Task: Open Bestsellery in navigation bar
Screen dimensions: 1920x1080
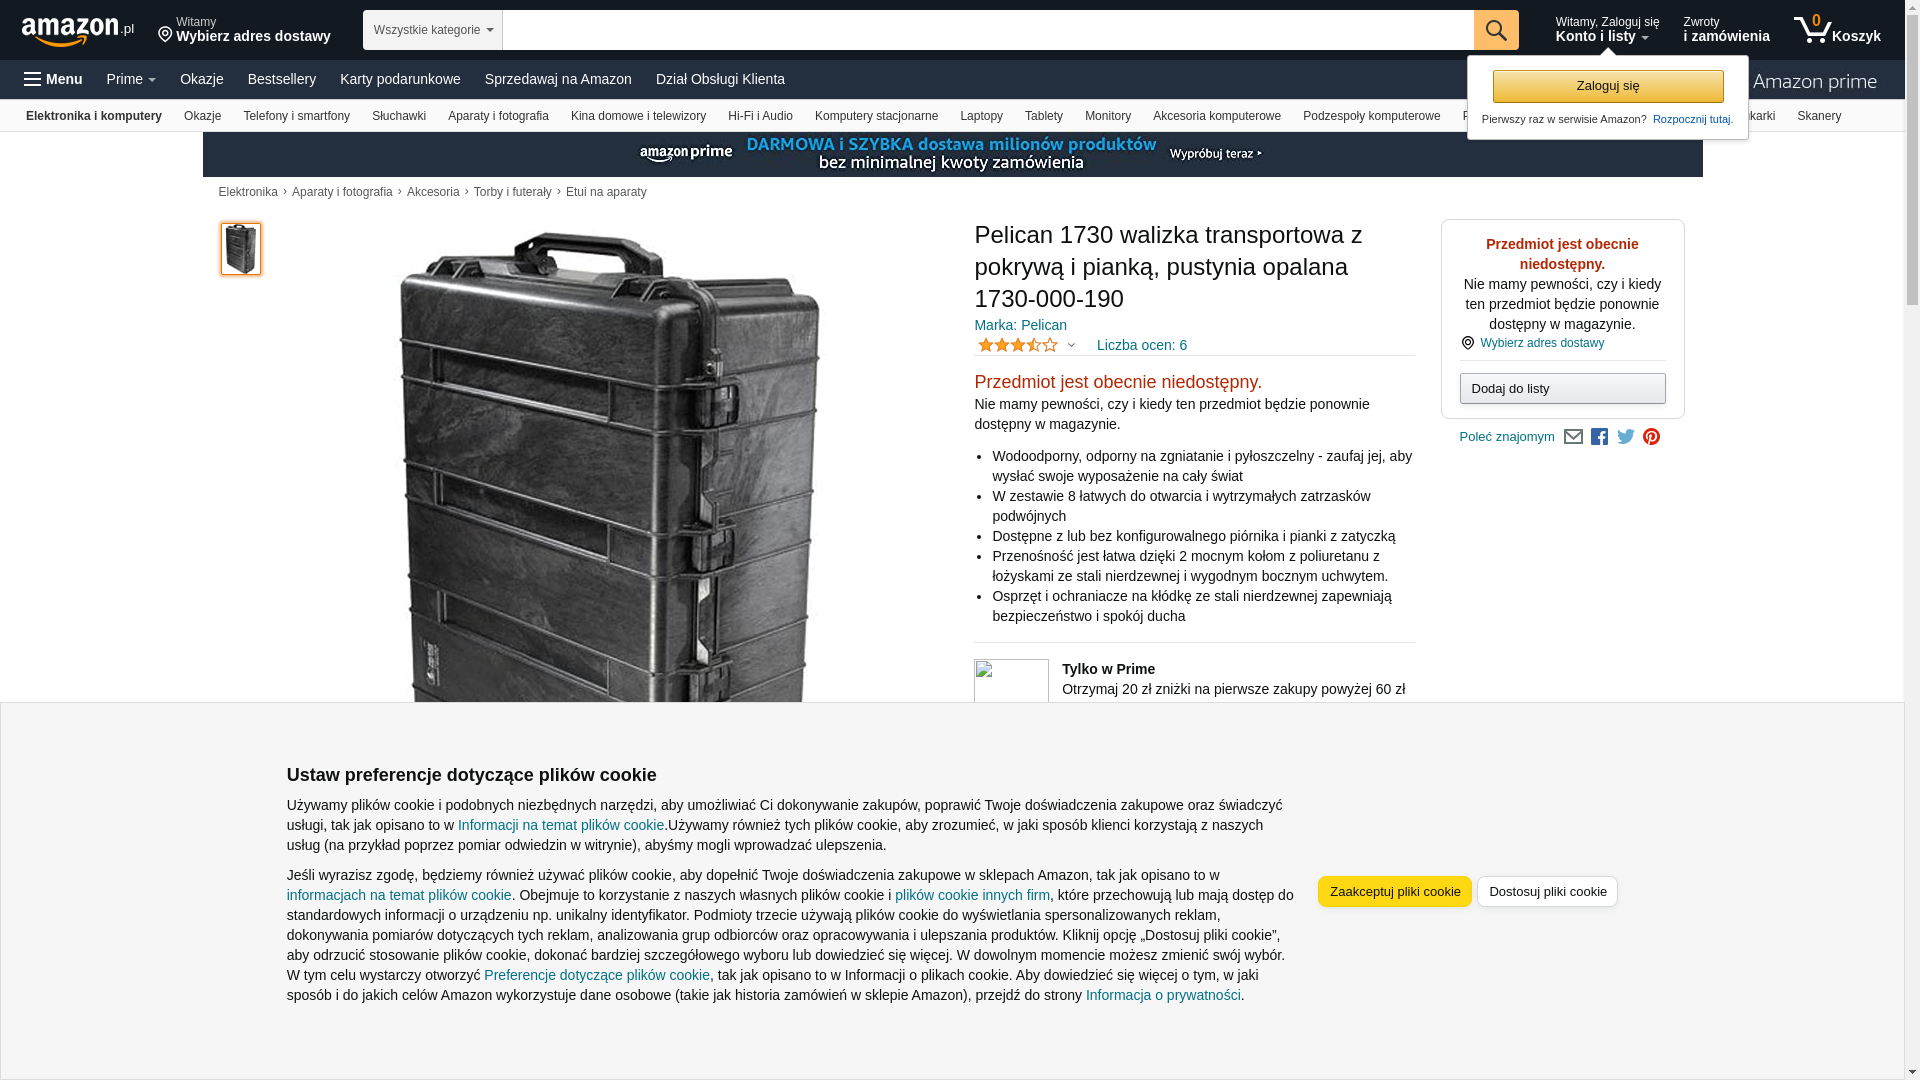Action: (x=282, y=79)
